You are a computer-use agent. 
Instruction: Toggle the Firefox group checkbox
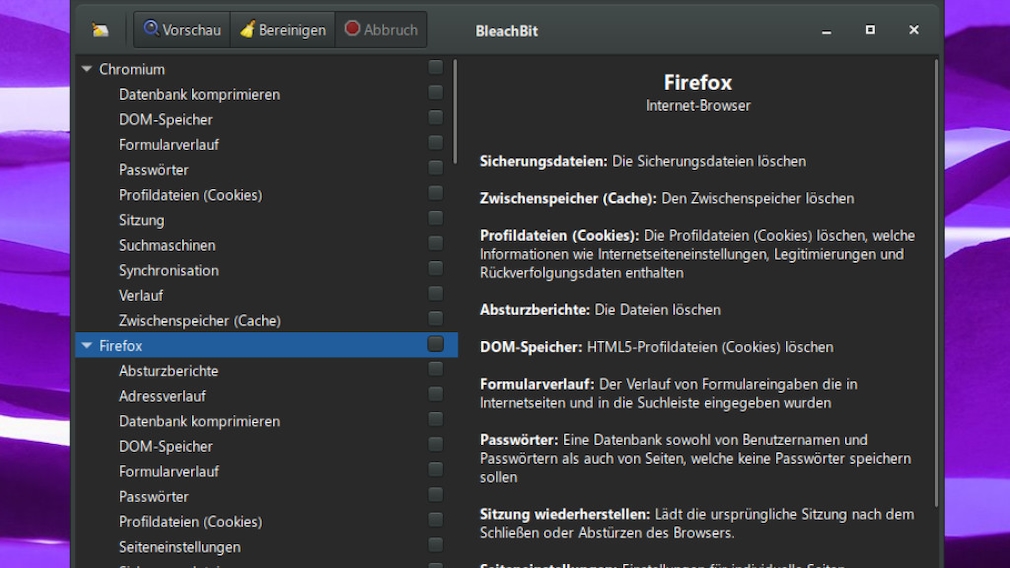coord(435,344)
